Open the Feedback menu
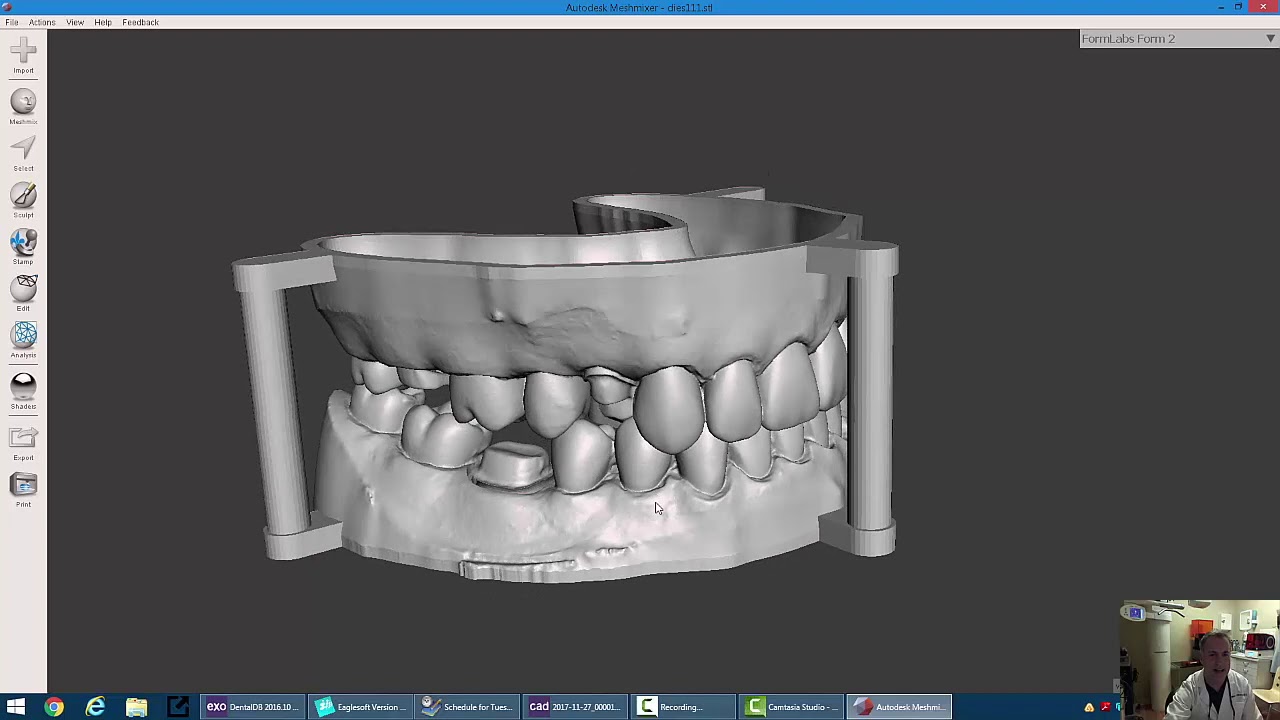 pos(140,22)
